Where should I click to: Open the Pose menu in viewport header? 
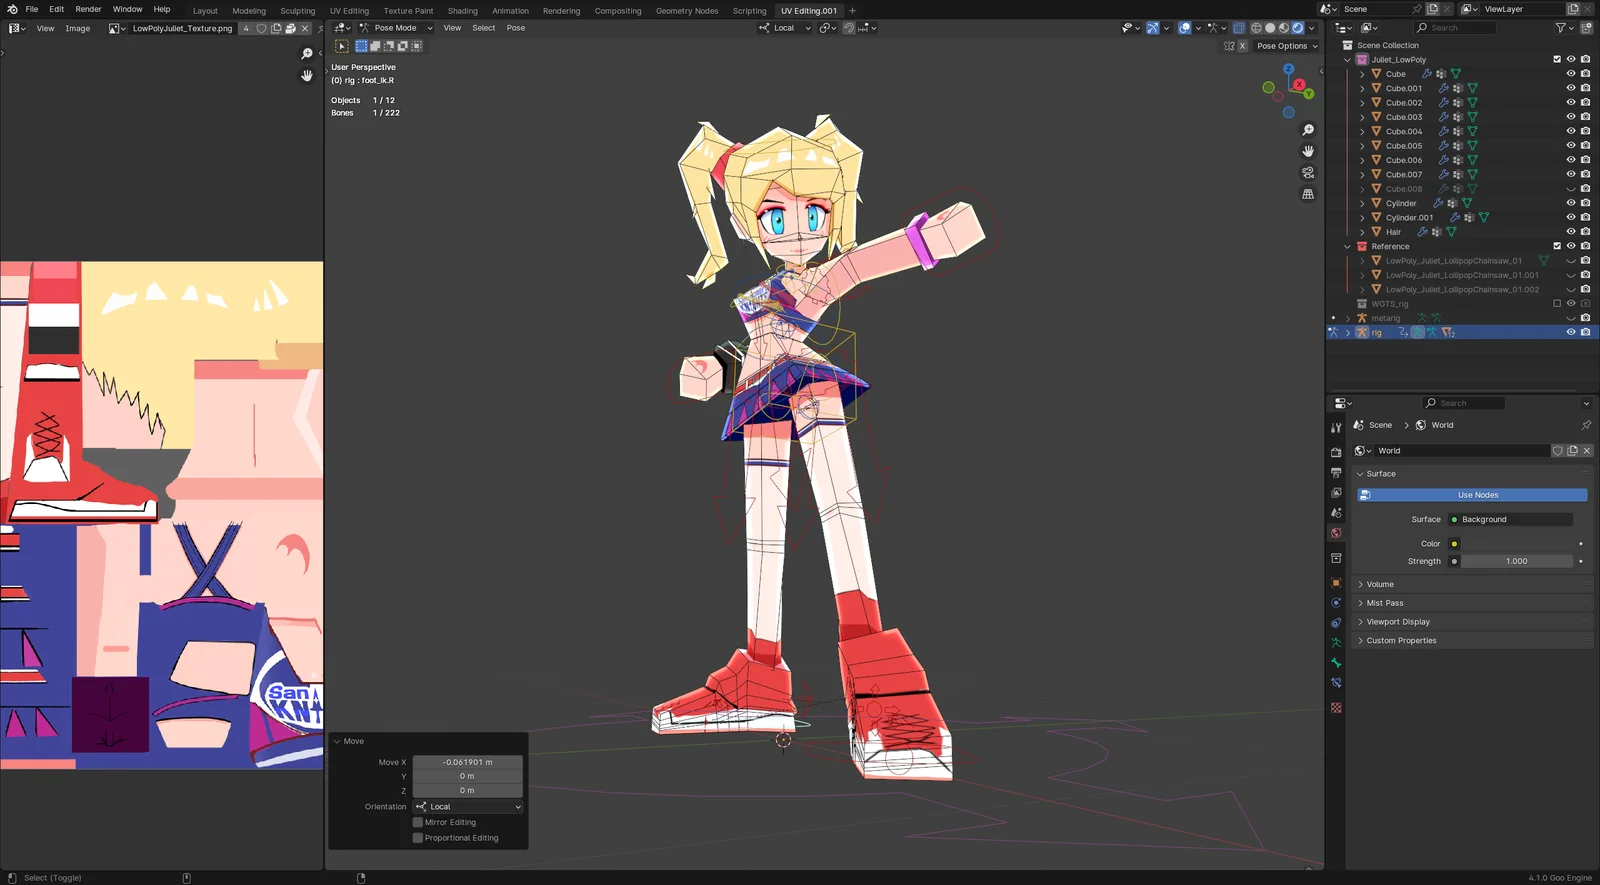click(516, 28)
